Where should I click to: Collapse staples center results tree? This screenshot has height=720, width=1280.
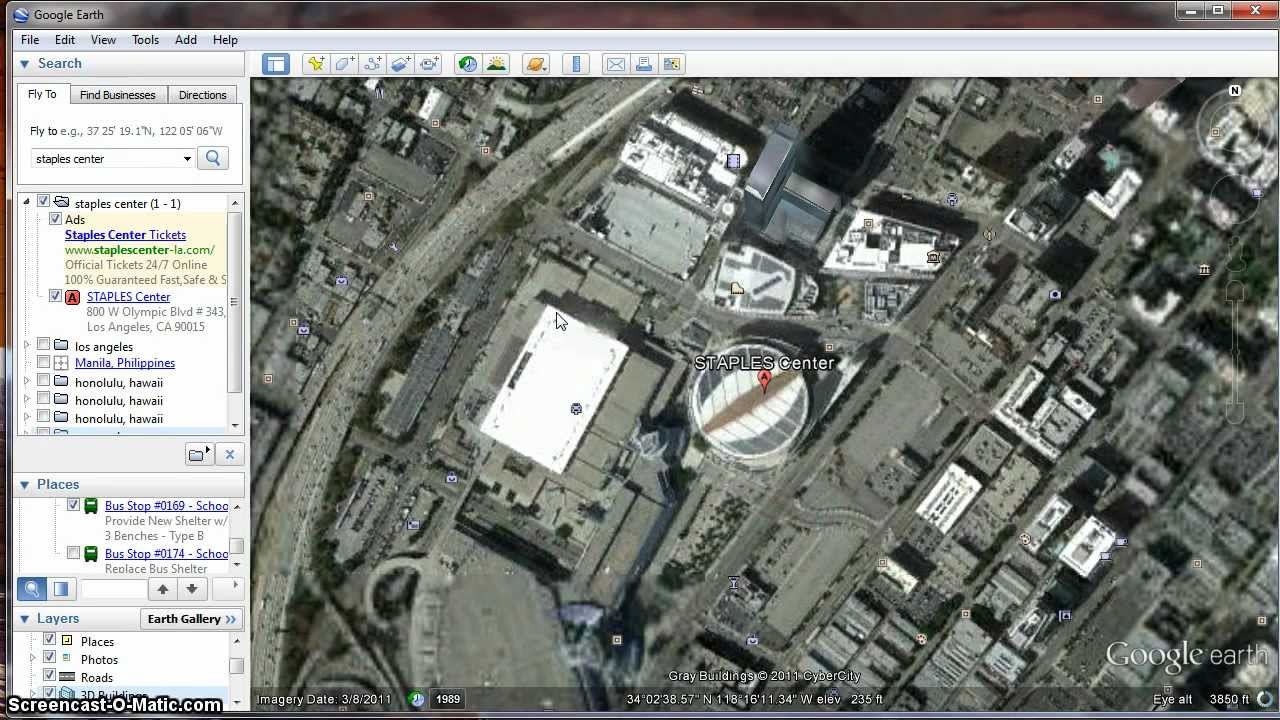(x=27, y=202)
